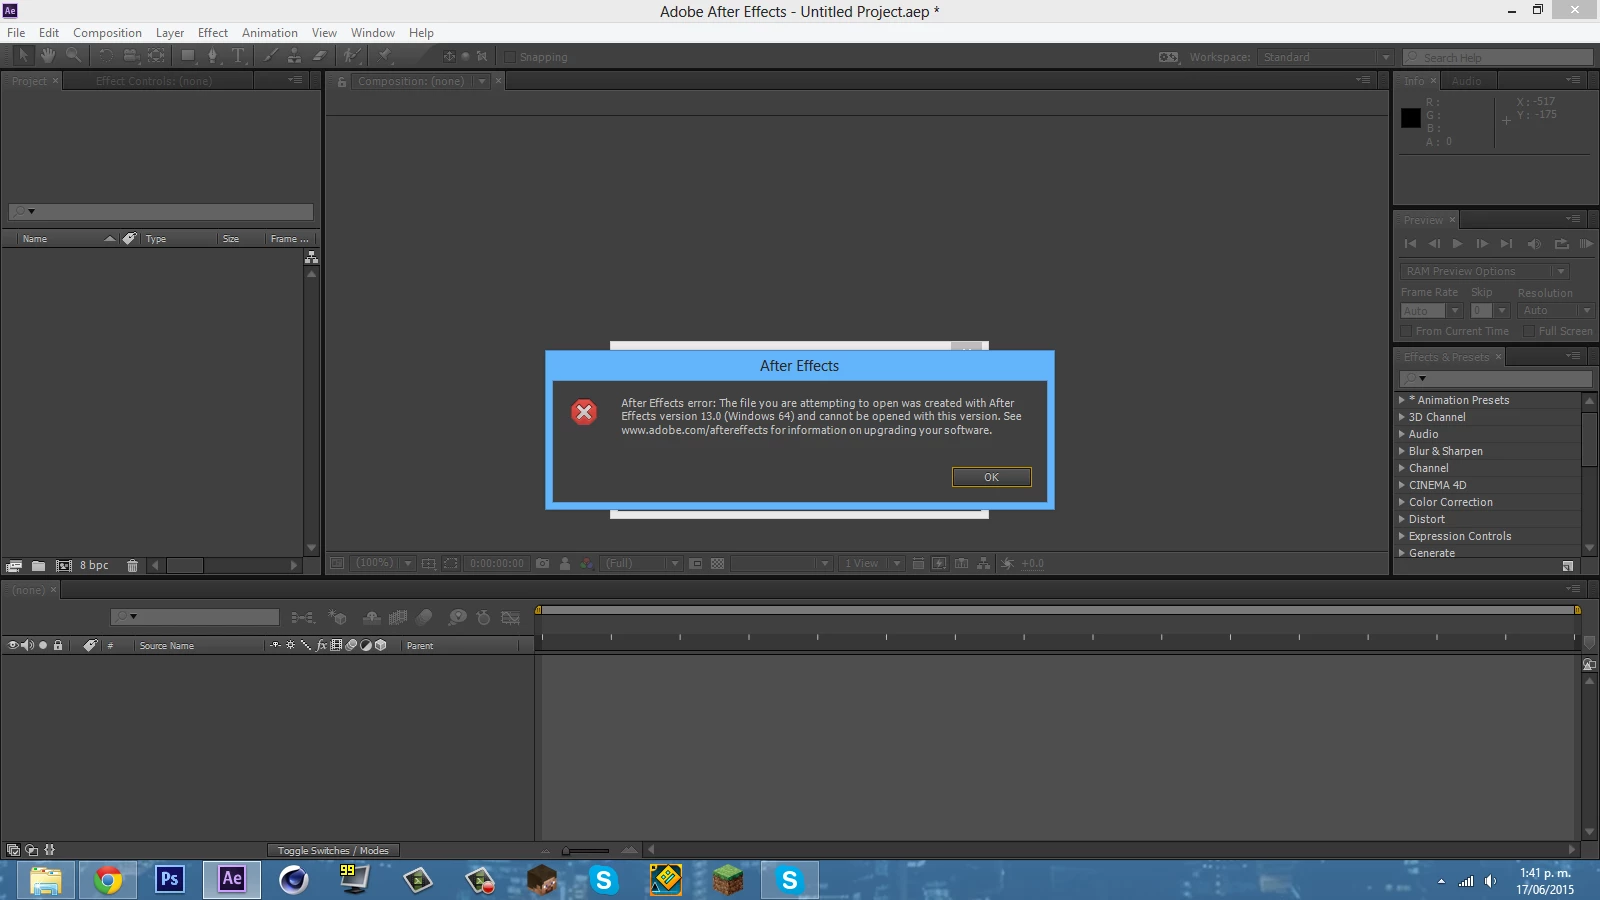This screenshot has width=1600, height=900.
Task: Click the Effects & Presets search field
Action: coord(1495,379)
